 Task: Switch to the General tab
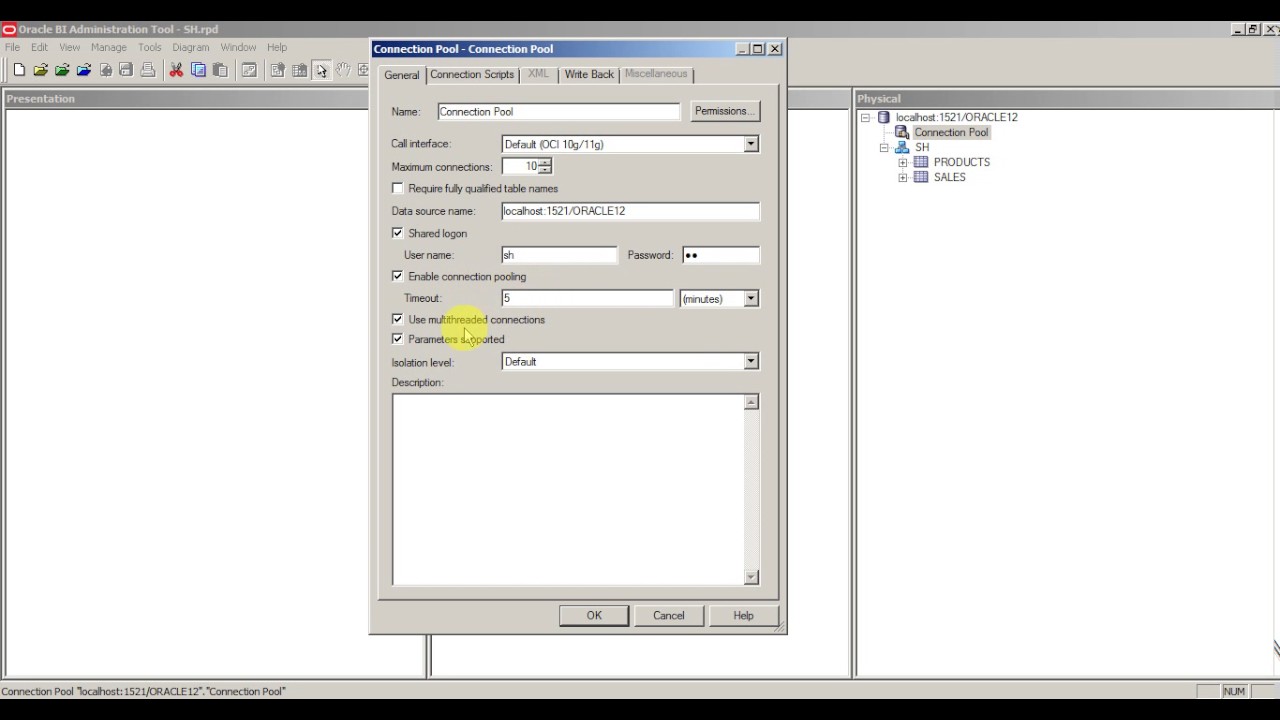click(x=402, y=75)
